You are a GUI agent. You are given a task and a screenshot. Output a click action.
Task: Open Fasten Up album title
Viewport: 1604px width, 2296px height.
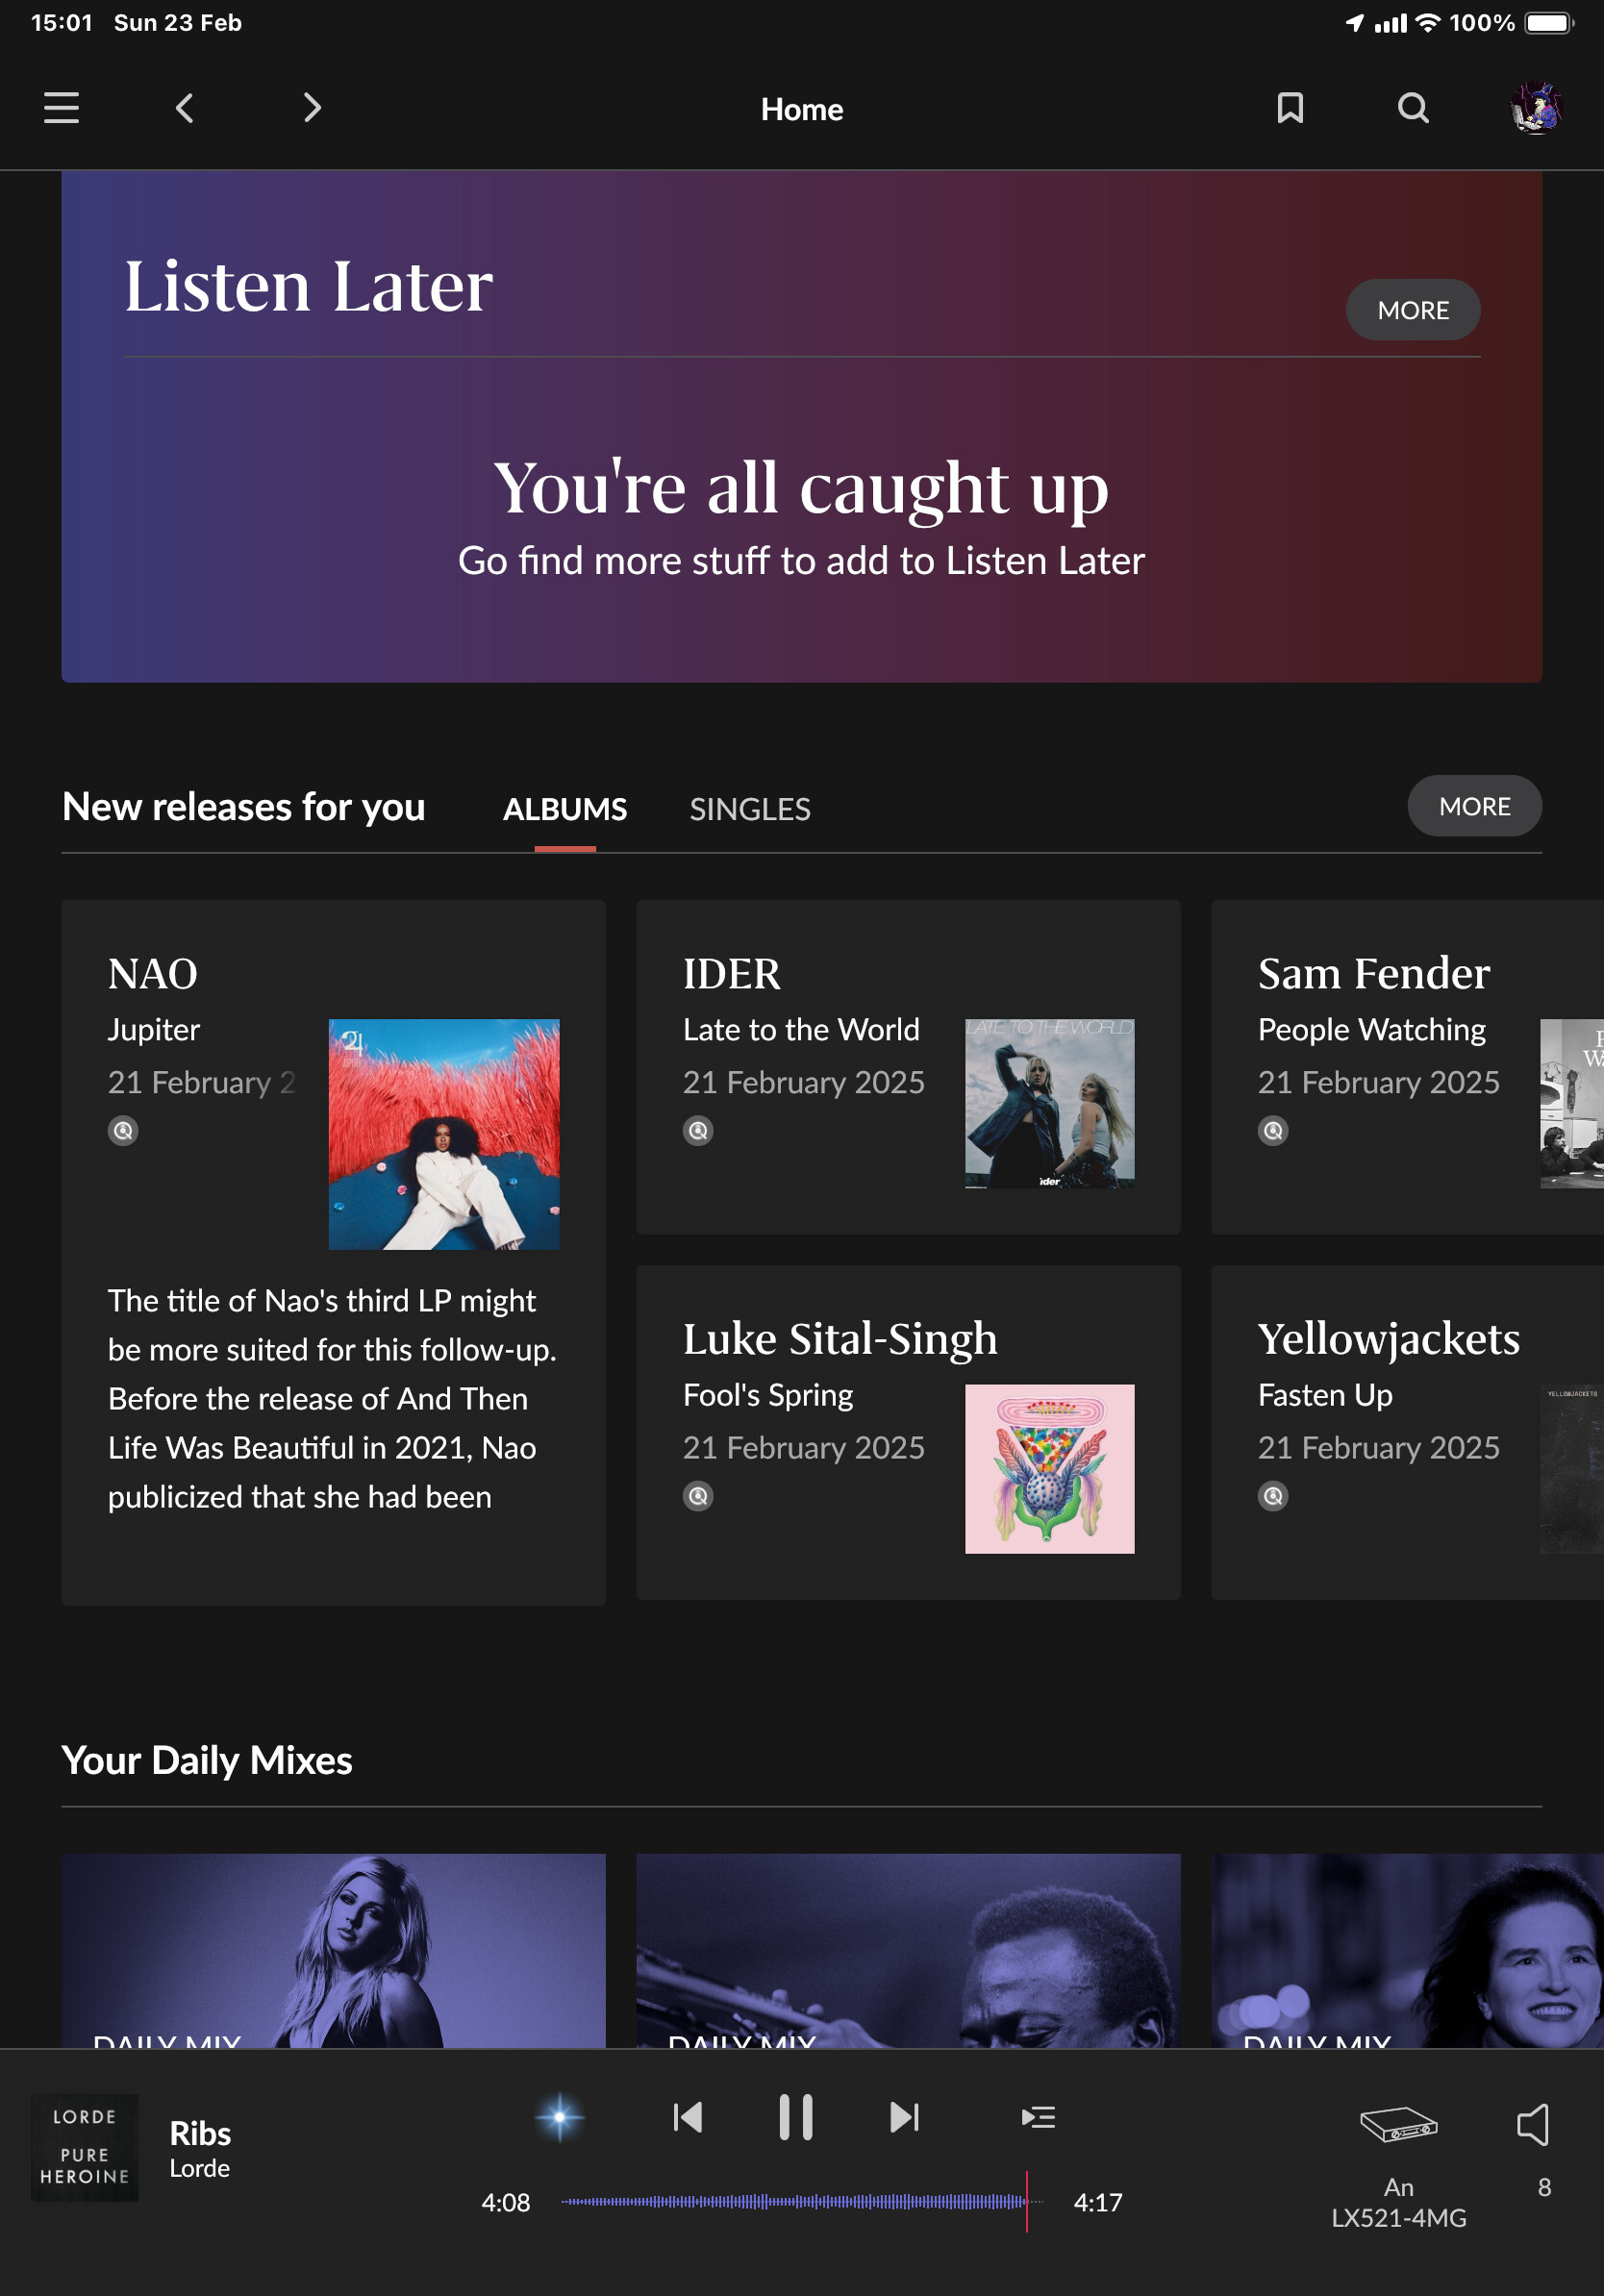1325,1395
